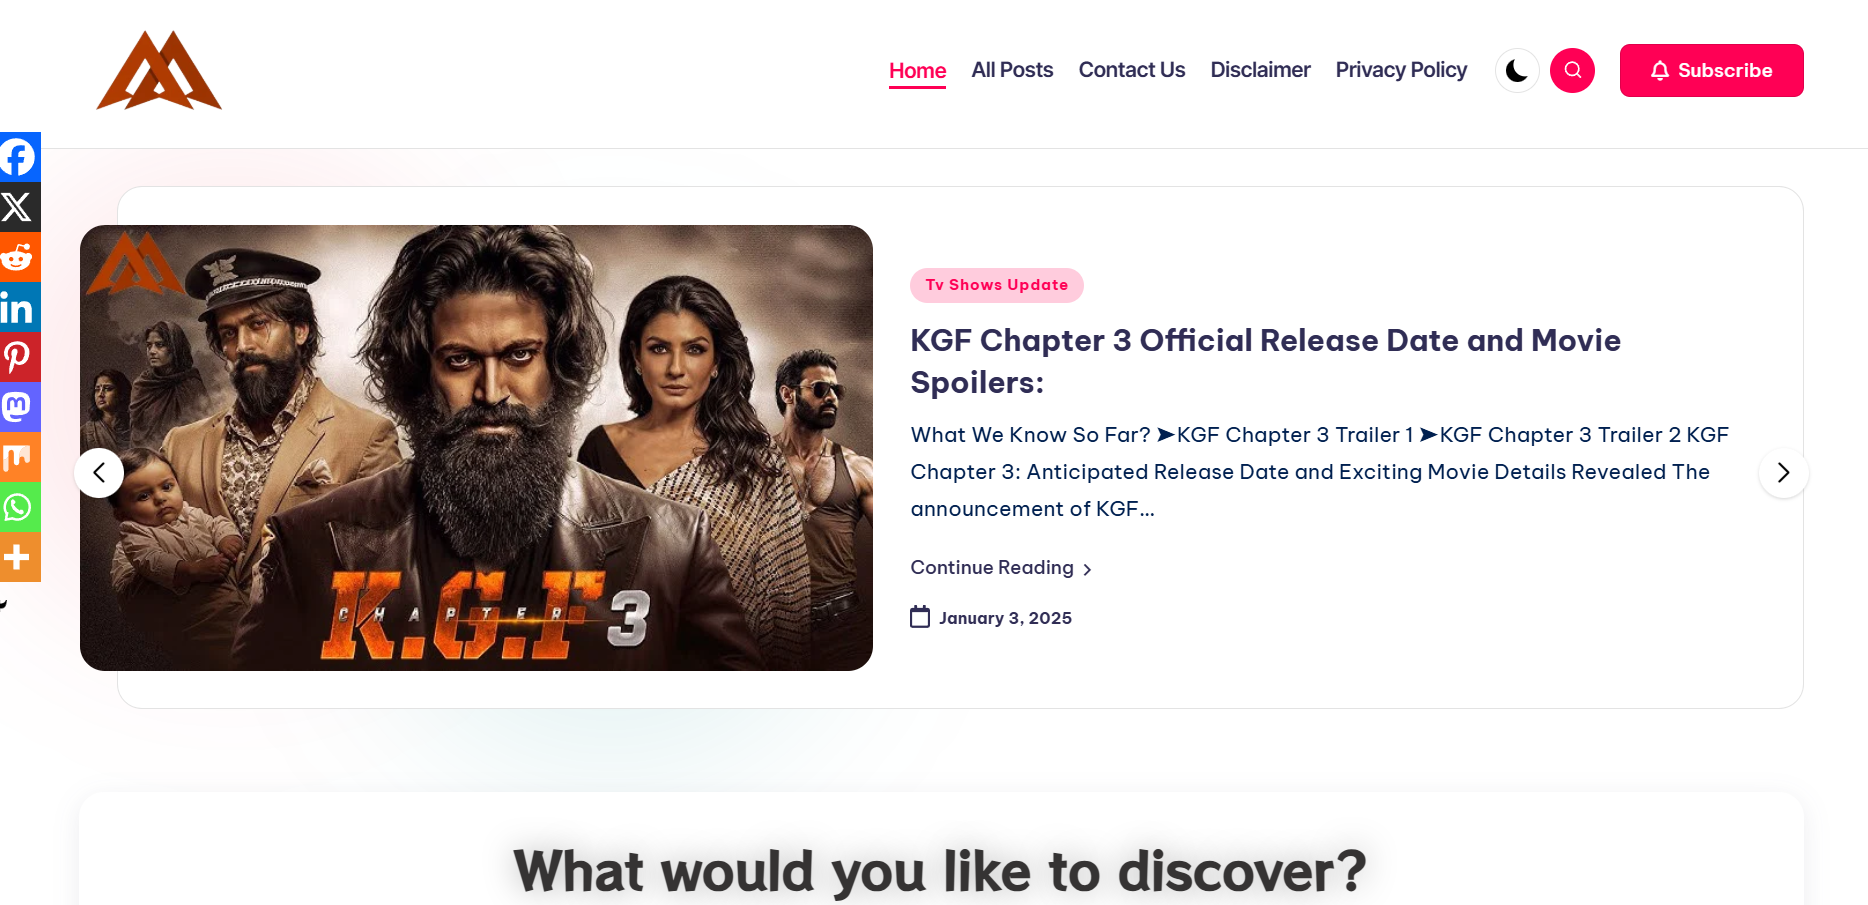1868x905 pixels.
Task: Share the page on X
Action: click(19, 207)
